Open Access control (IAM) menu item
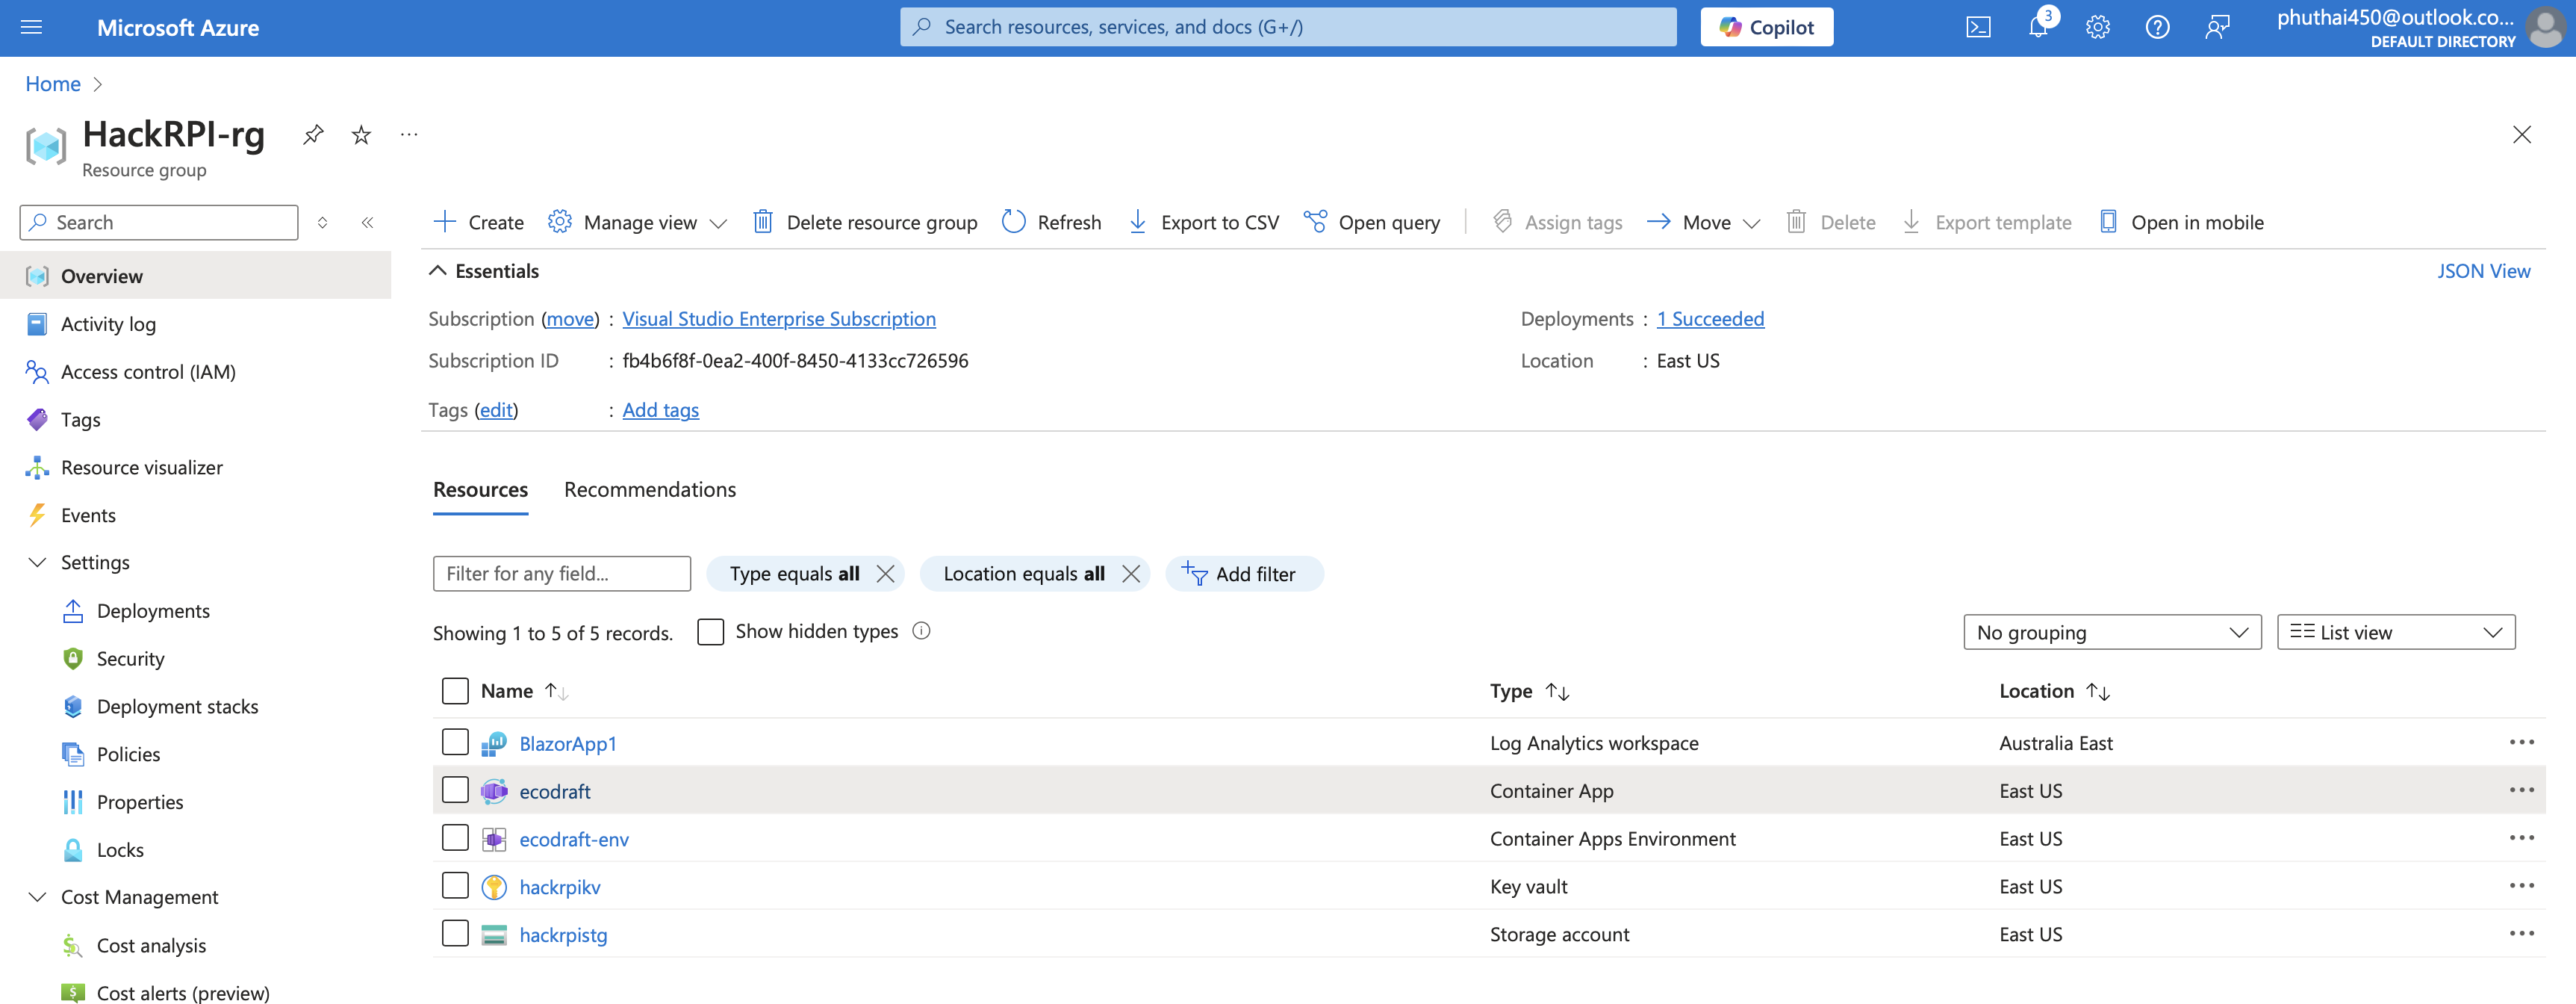 [148, 372]
